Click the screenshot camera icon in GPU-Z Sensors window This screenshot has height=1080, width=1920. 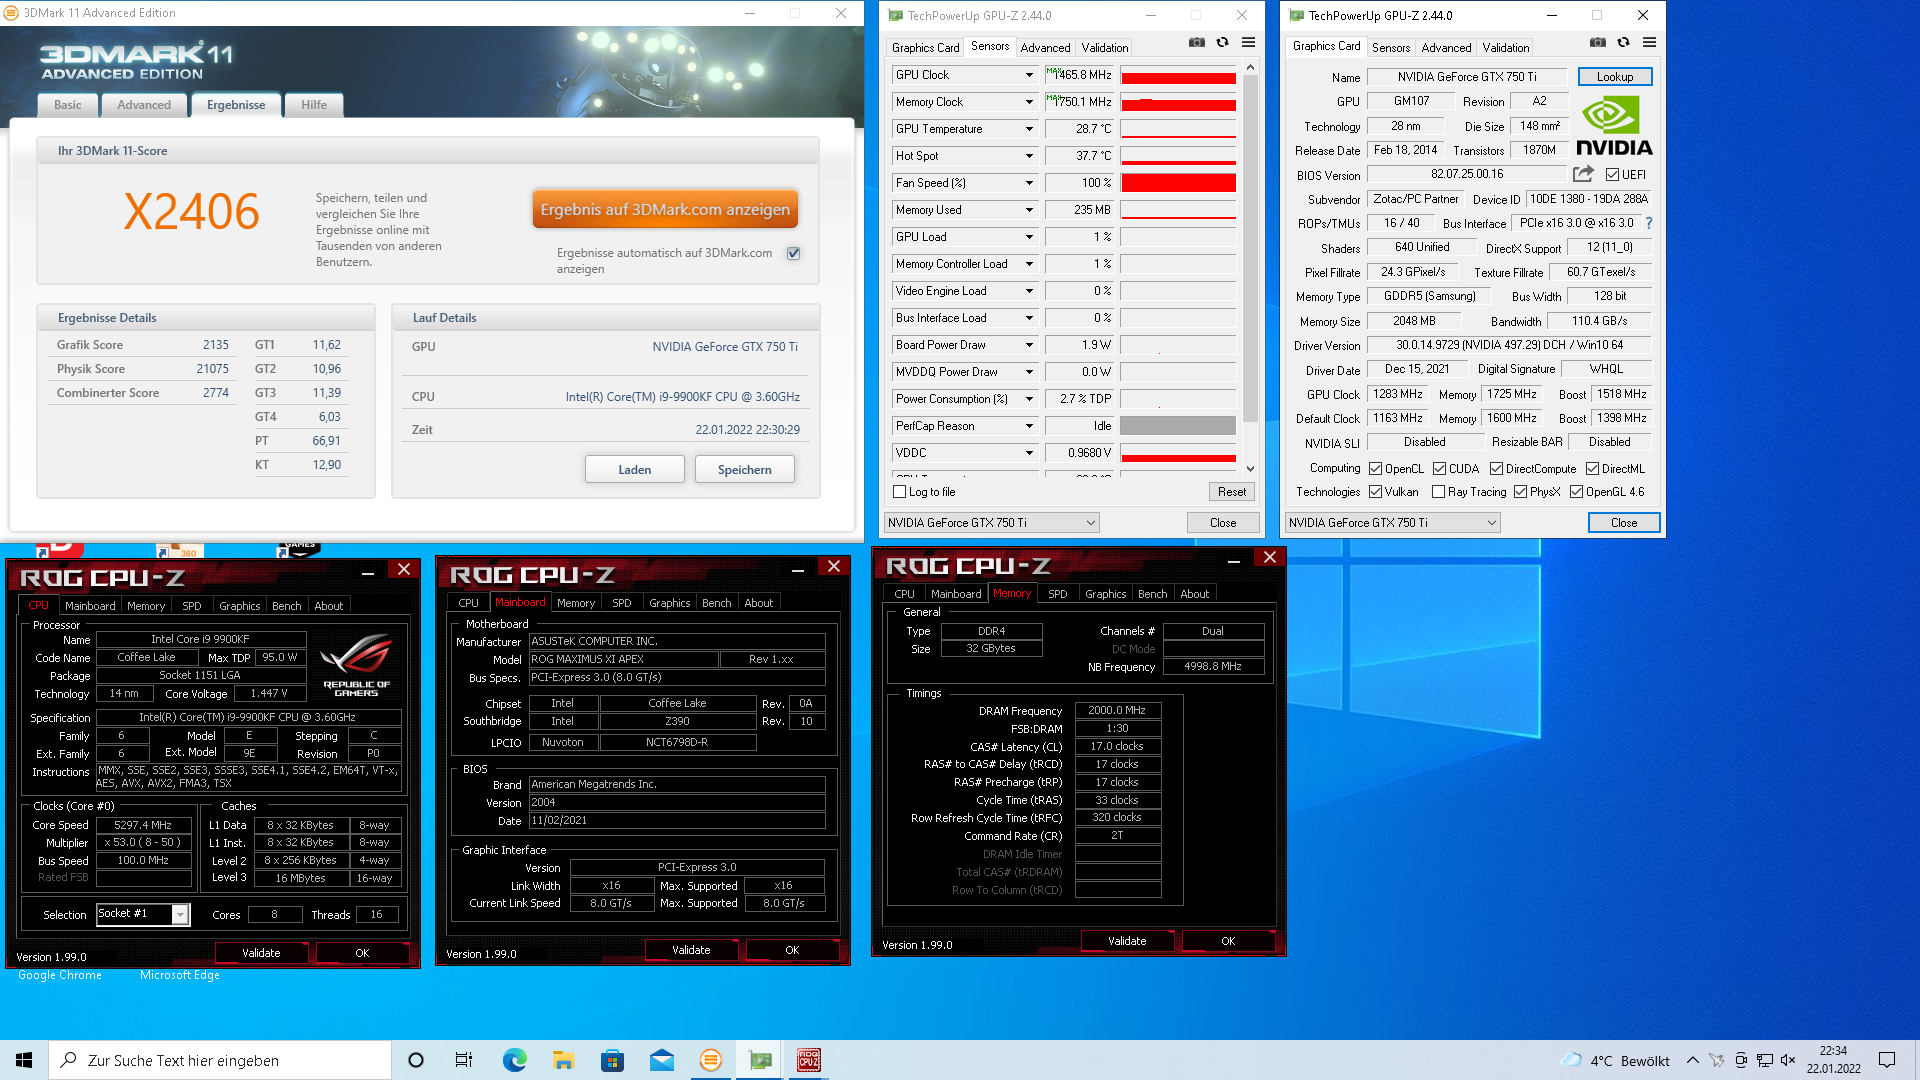point(1196,43)
